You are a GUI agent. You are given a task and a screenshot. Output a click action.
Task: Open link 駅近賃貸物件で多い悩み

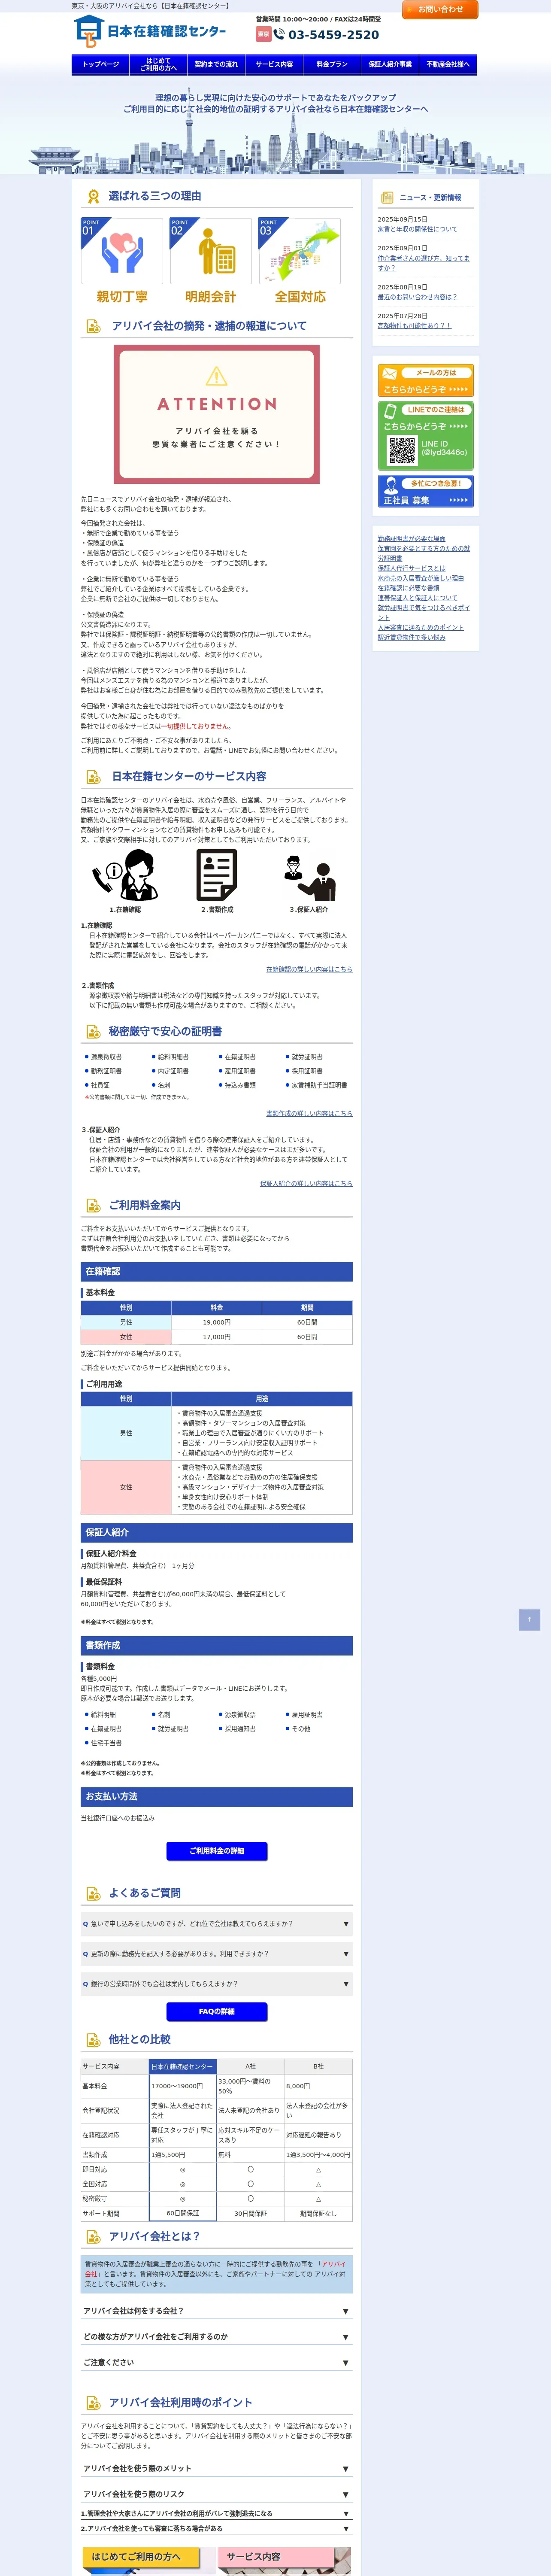pos(412,637)
